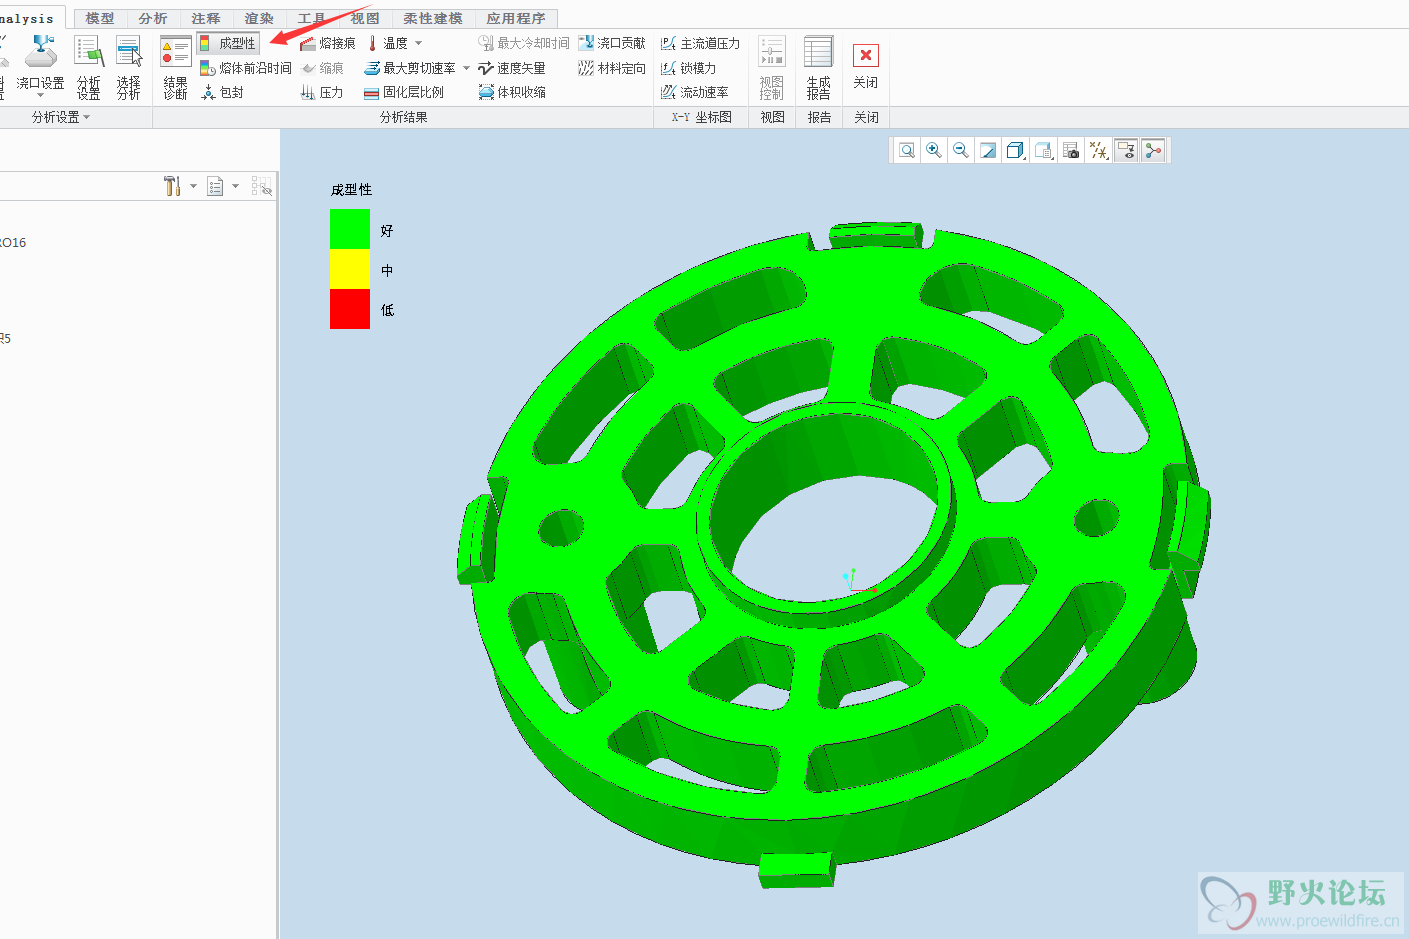1409x939 pixels.
Task: Open 结果诊断 results diagnosis
Action: tap(175, 66)
